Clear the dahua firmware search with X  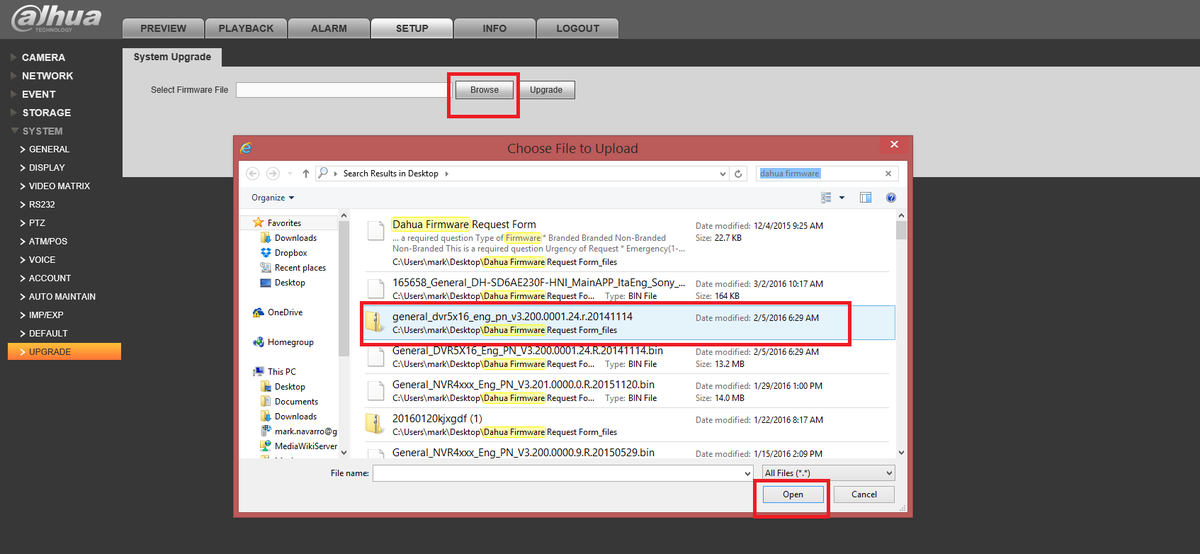point(889,173)
